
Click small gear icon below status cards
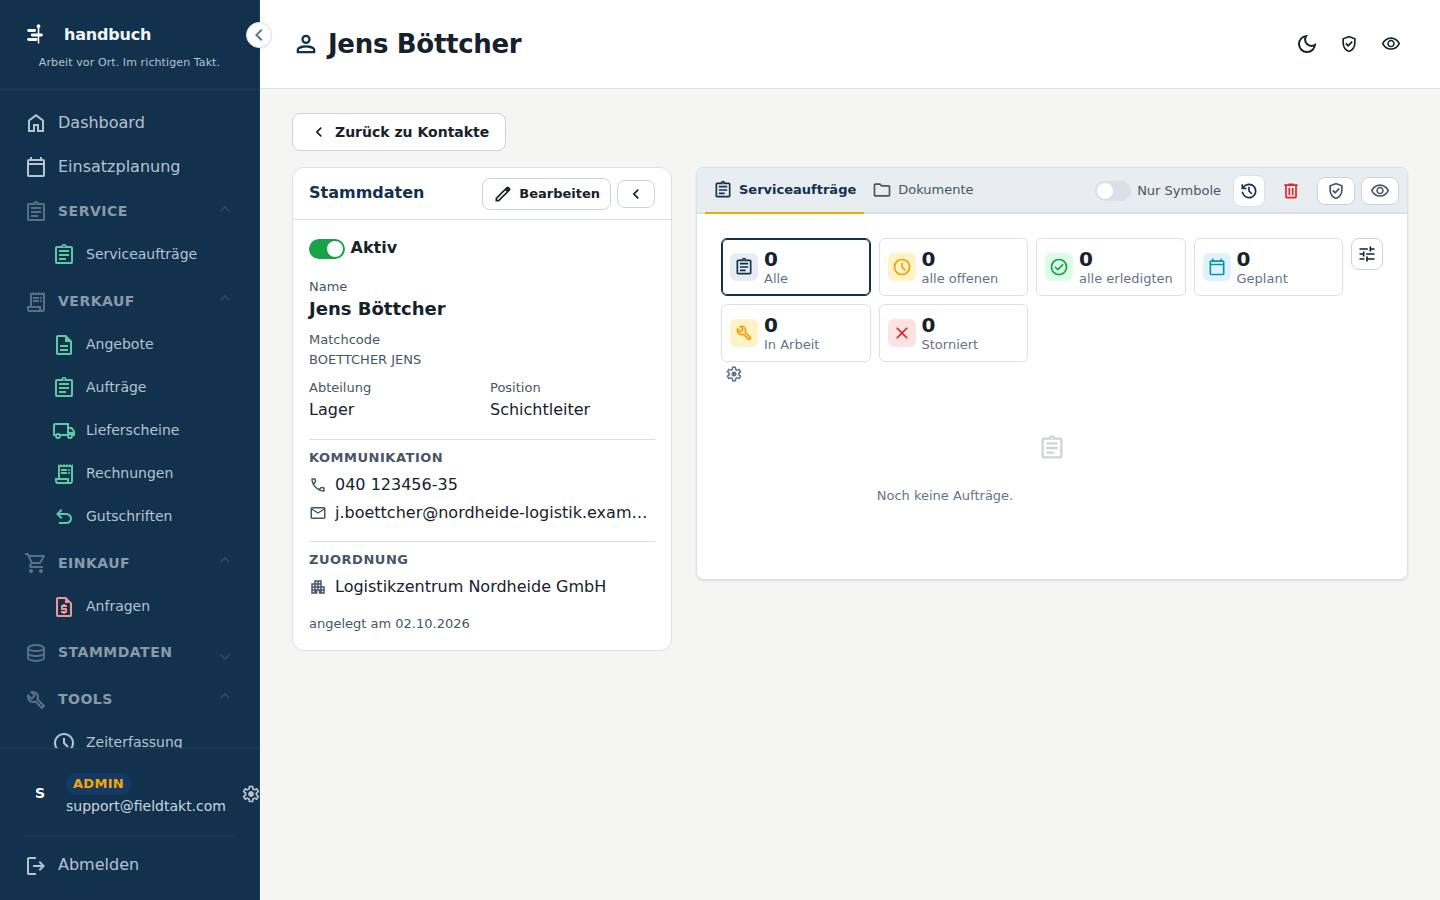coord(734,374)
